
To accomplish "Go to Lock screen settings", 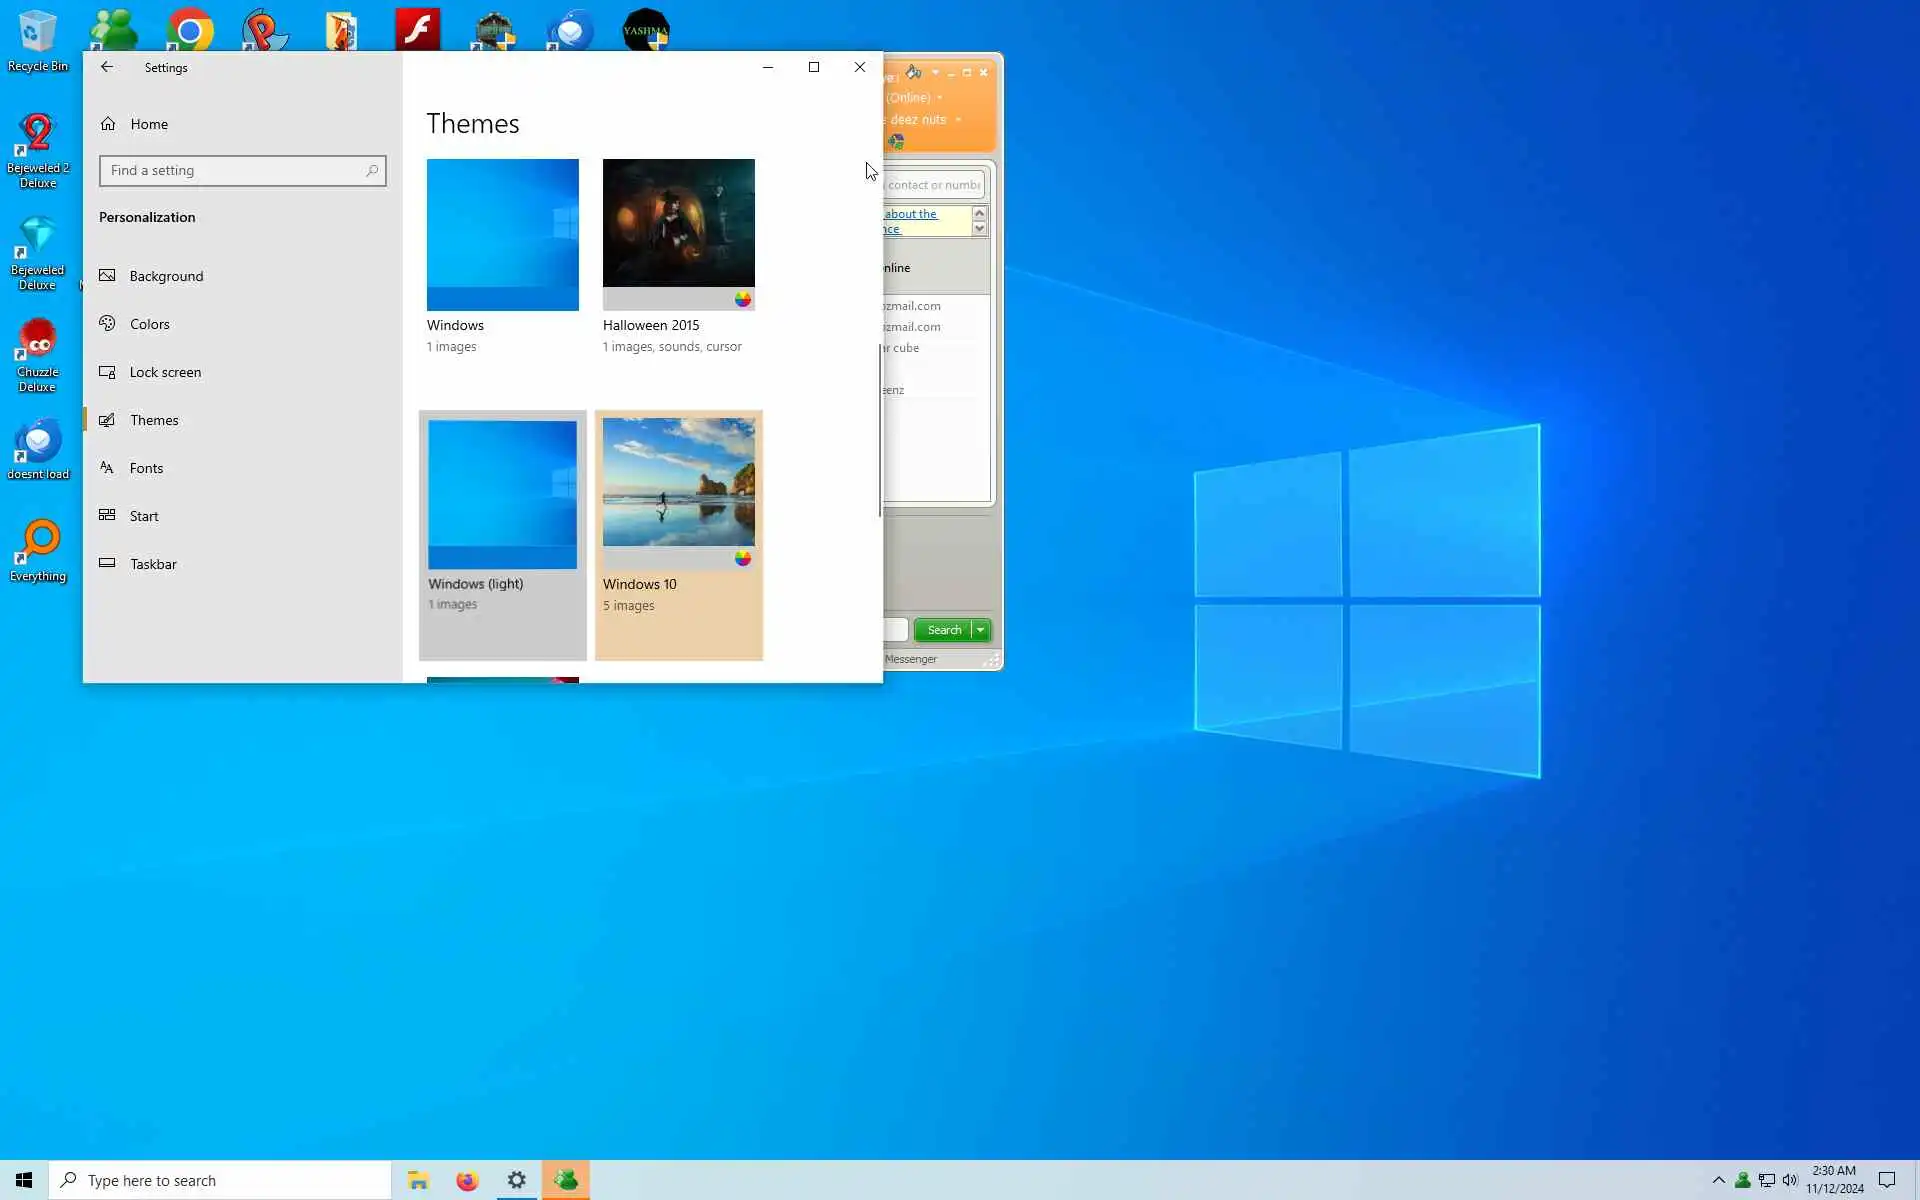I will [x=165, y=372].
